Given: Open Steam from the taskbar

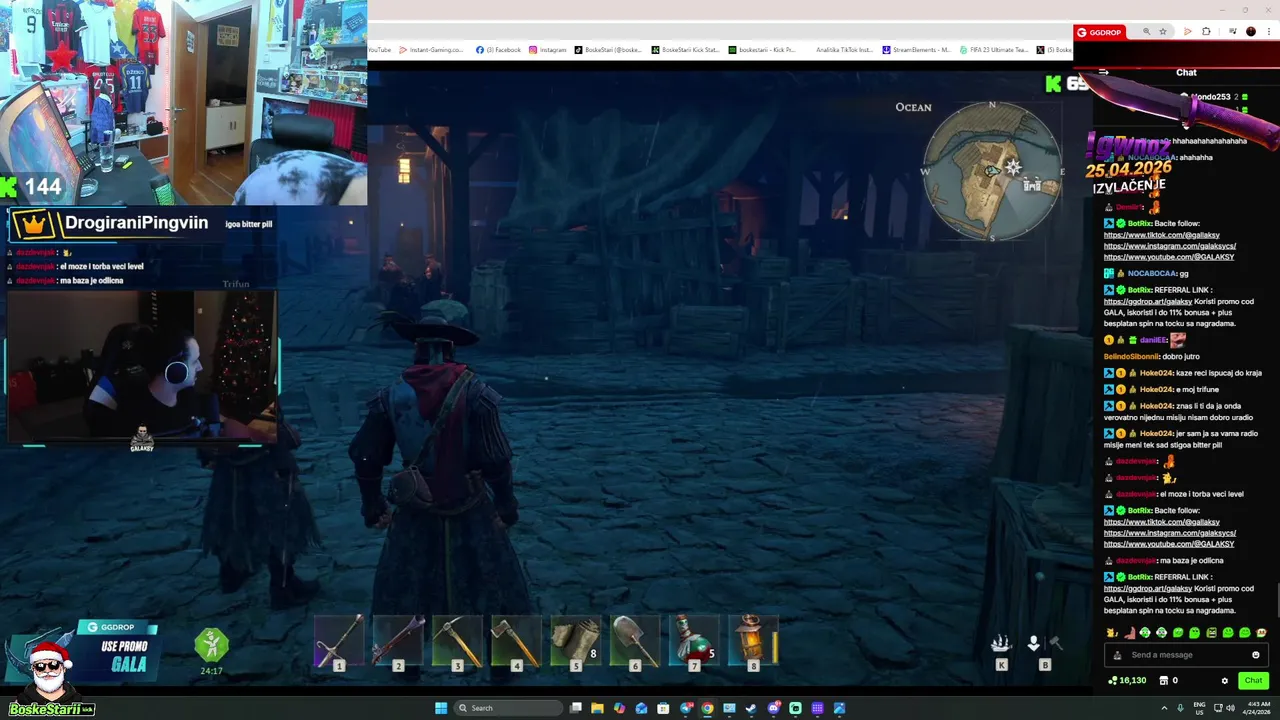Looking at the screenshot, I should pos(751,708).
